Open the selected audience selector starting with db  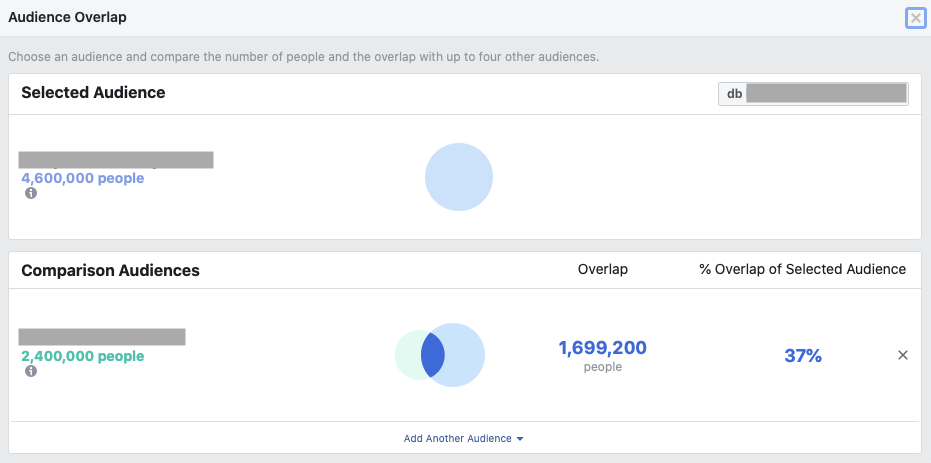tap(812, 93)
